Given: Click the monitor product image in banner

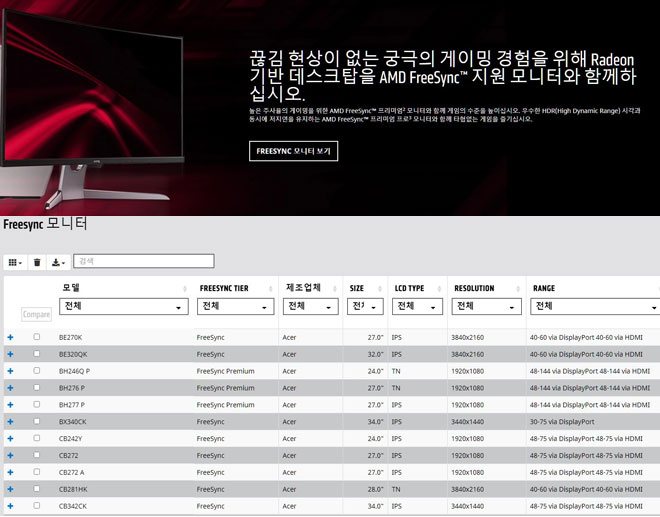Looking at the screenshot, I should click(x=92, y=109).
